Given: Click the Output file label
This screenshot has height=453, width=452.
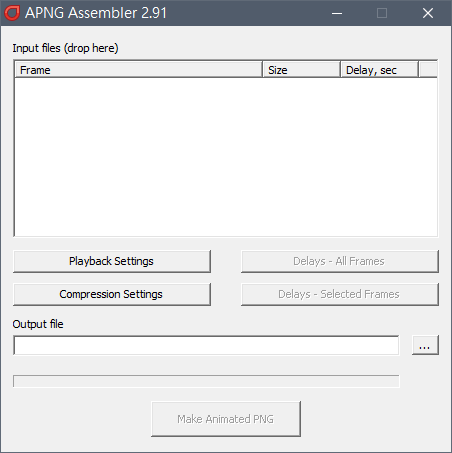Looking at the screenshot, I should [38, 324].
